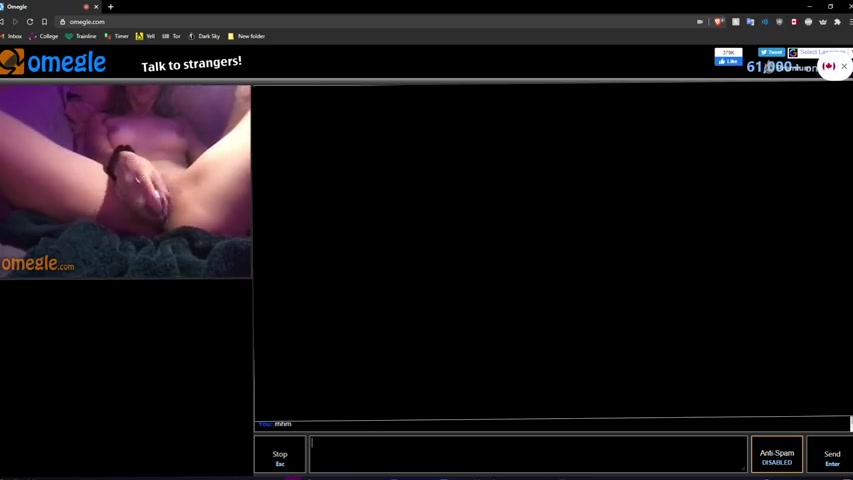Click the browser Forward arrow

[15, 22]
